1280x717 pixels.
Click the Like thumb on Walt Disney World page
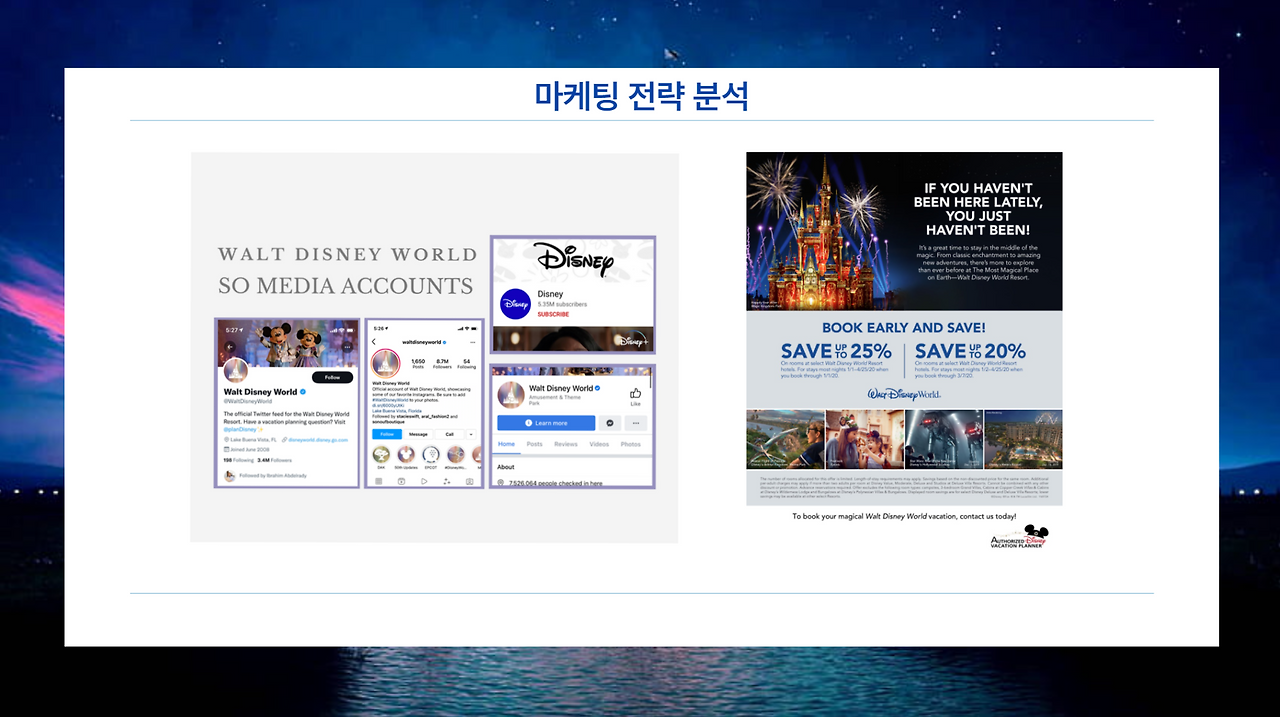636,393
